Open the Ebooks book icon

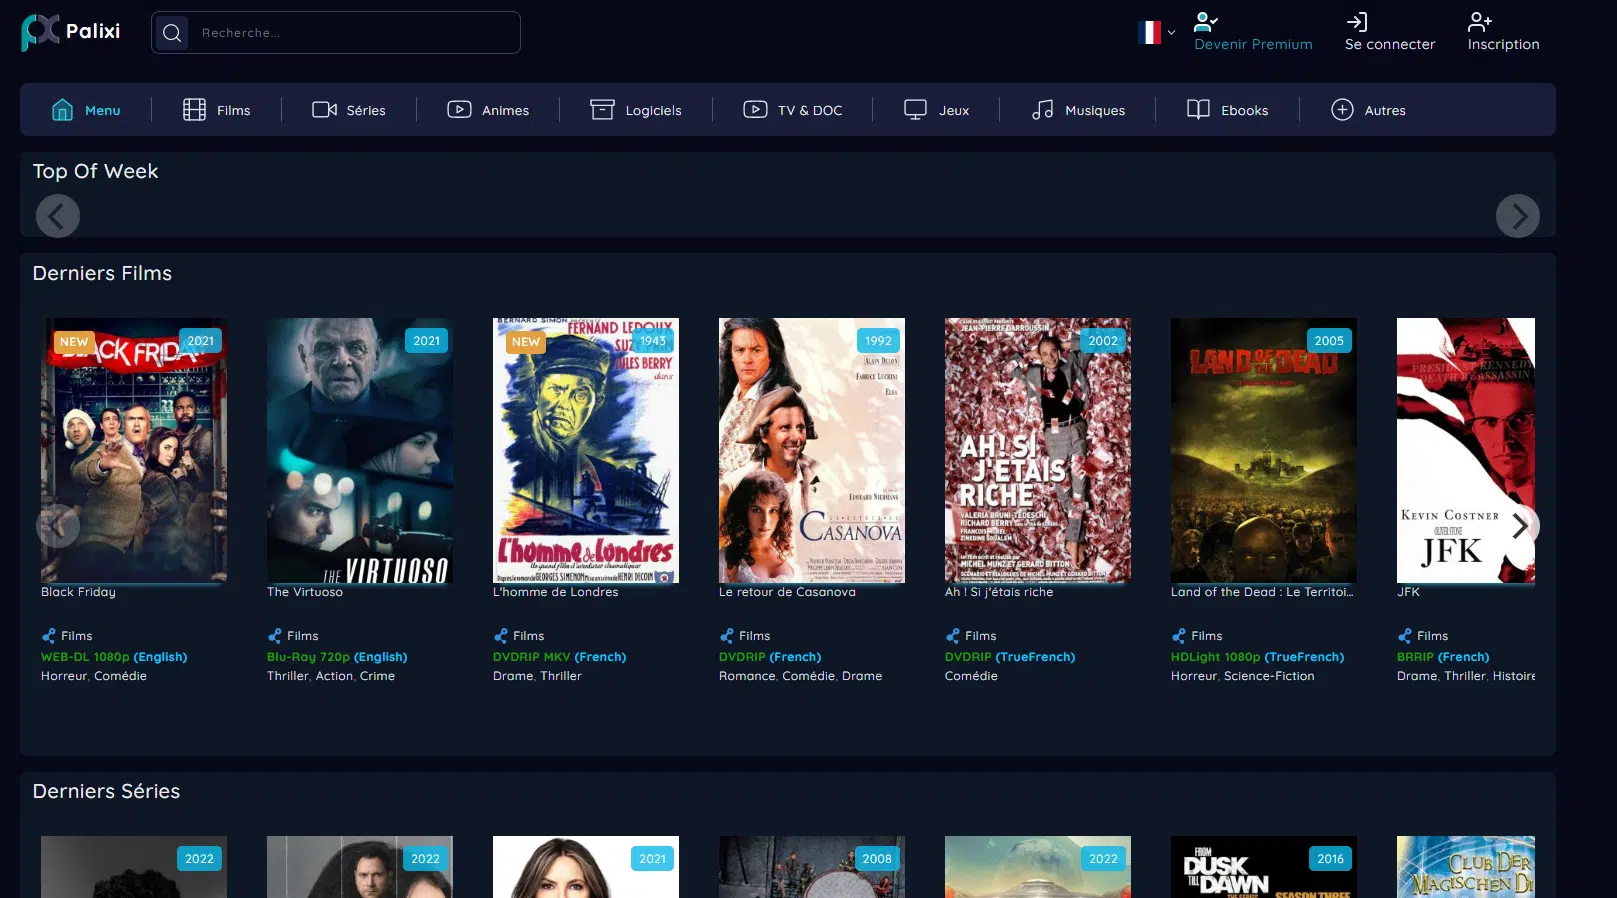[1198, 110]
